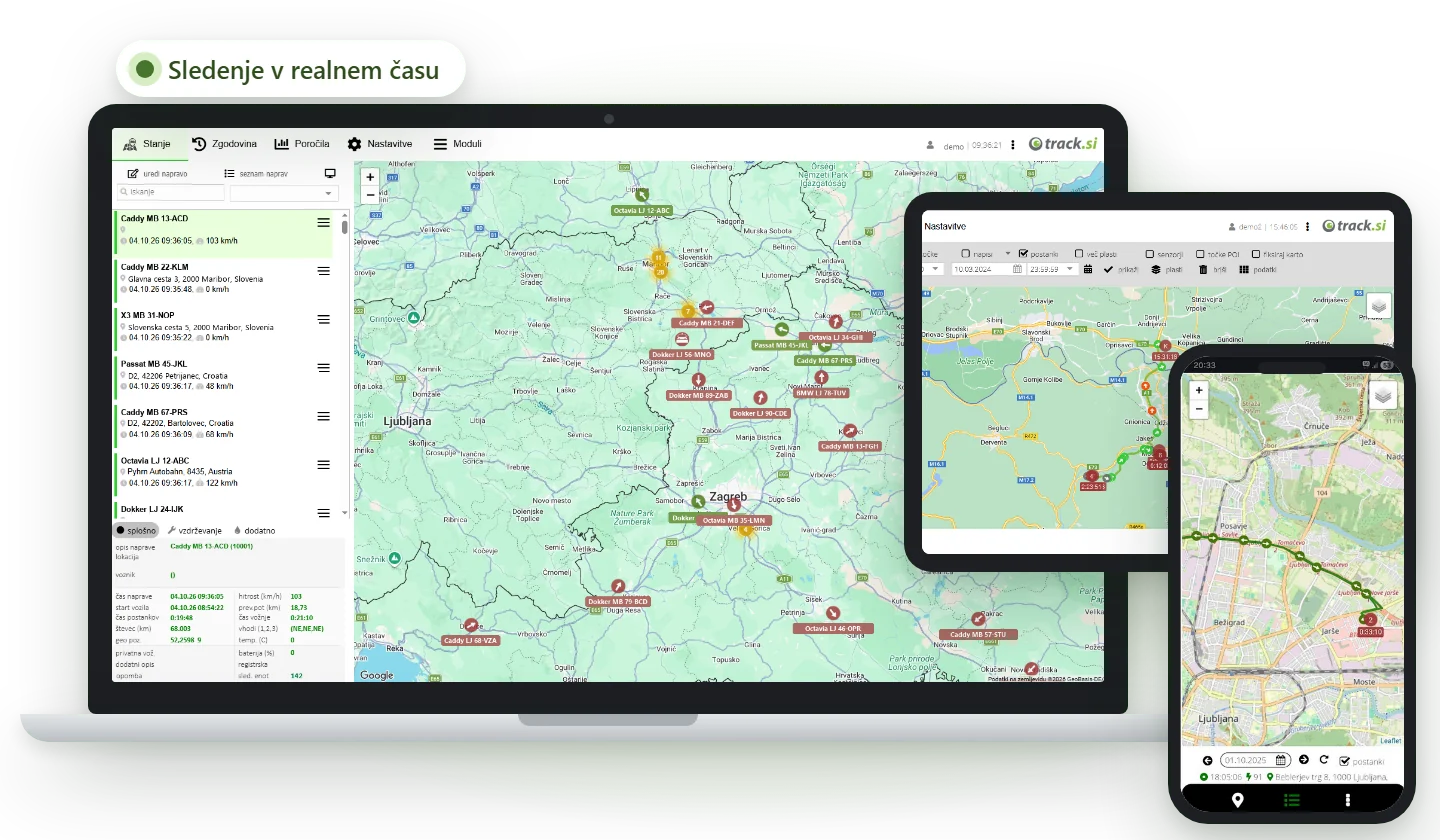Enable 'senzorji' checkbox on tablet

pyautogui.click(x=1150, y=254)
